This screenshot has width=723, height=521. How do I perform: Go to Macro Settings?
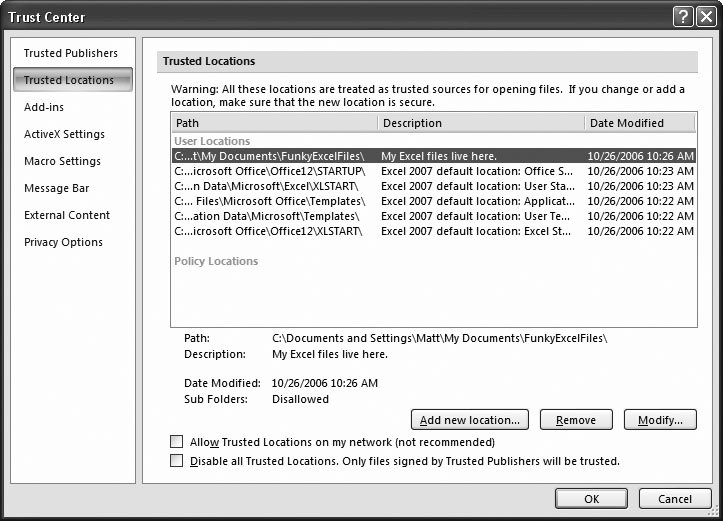click(x=62, y=161)
